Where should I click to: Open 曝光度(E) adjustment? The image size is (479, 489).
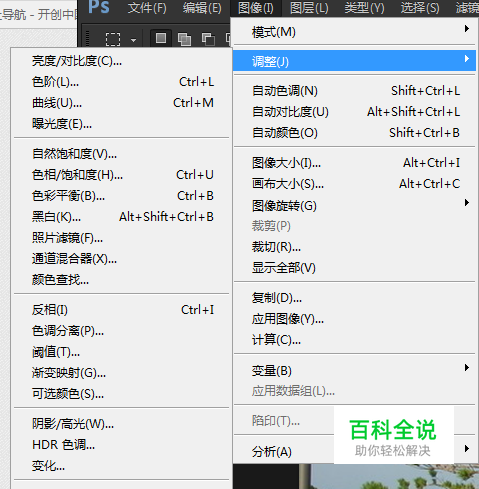pos(122,124)
